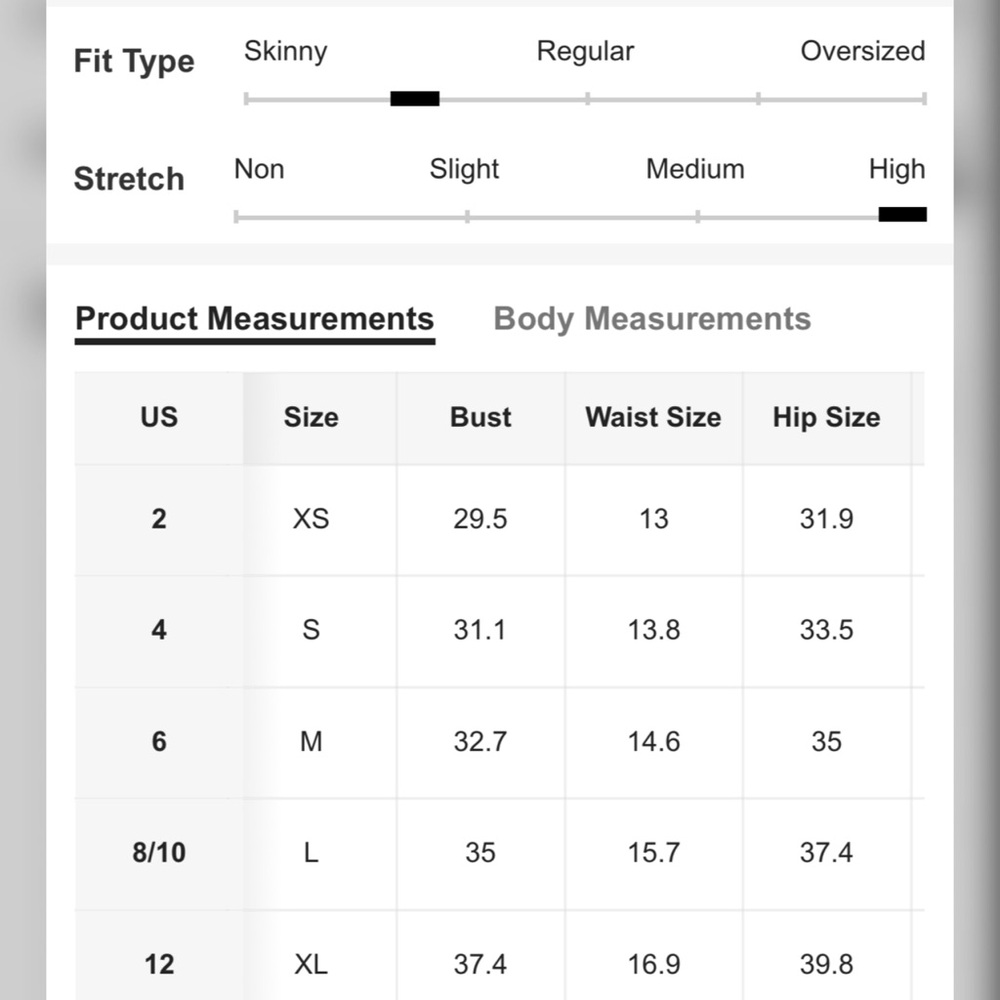Click the Regular fit label
Viewport: 1000px width, 1000px height.
coord(585,52)
